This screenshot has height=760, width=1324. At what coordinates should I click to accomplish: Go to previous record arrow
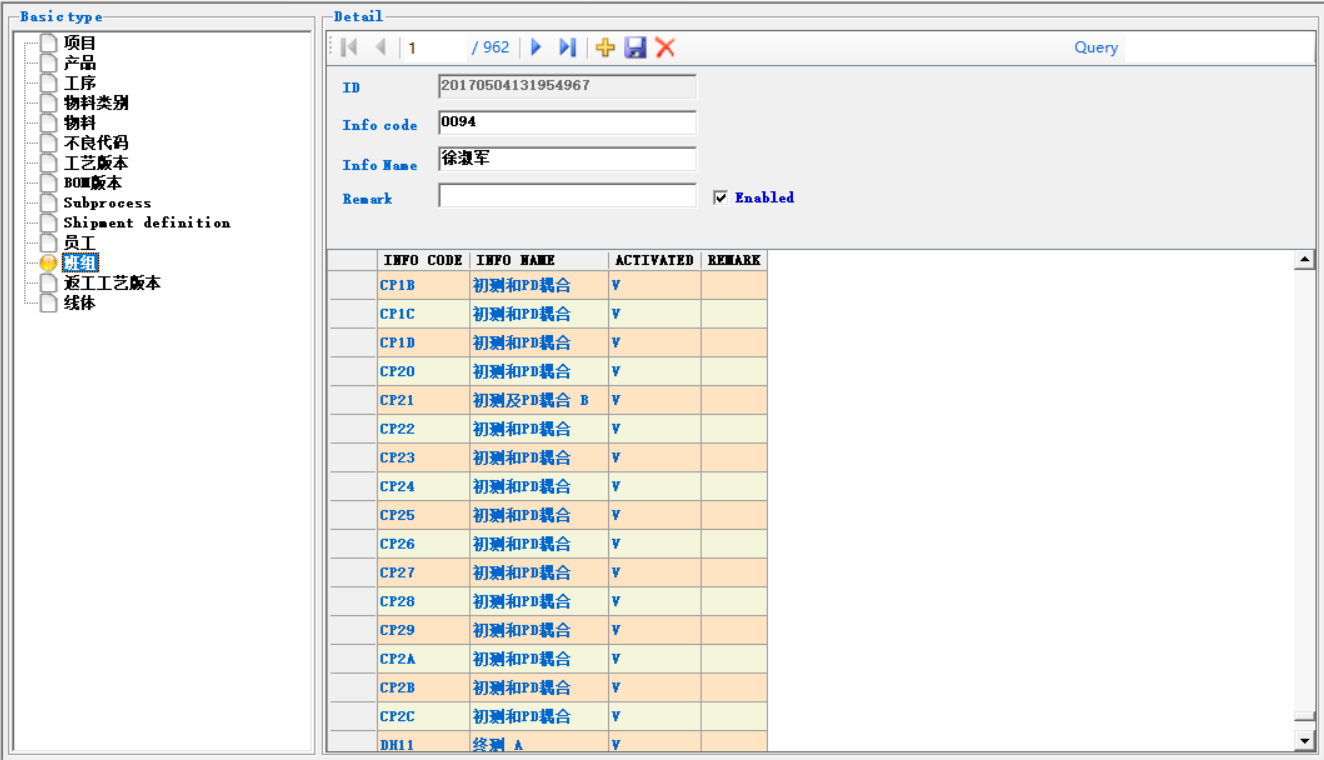click(x=380, y=47)
